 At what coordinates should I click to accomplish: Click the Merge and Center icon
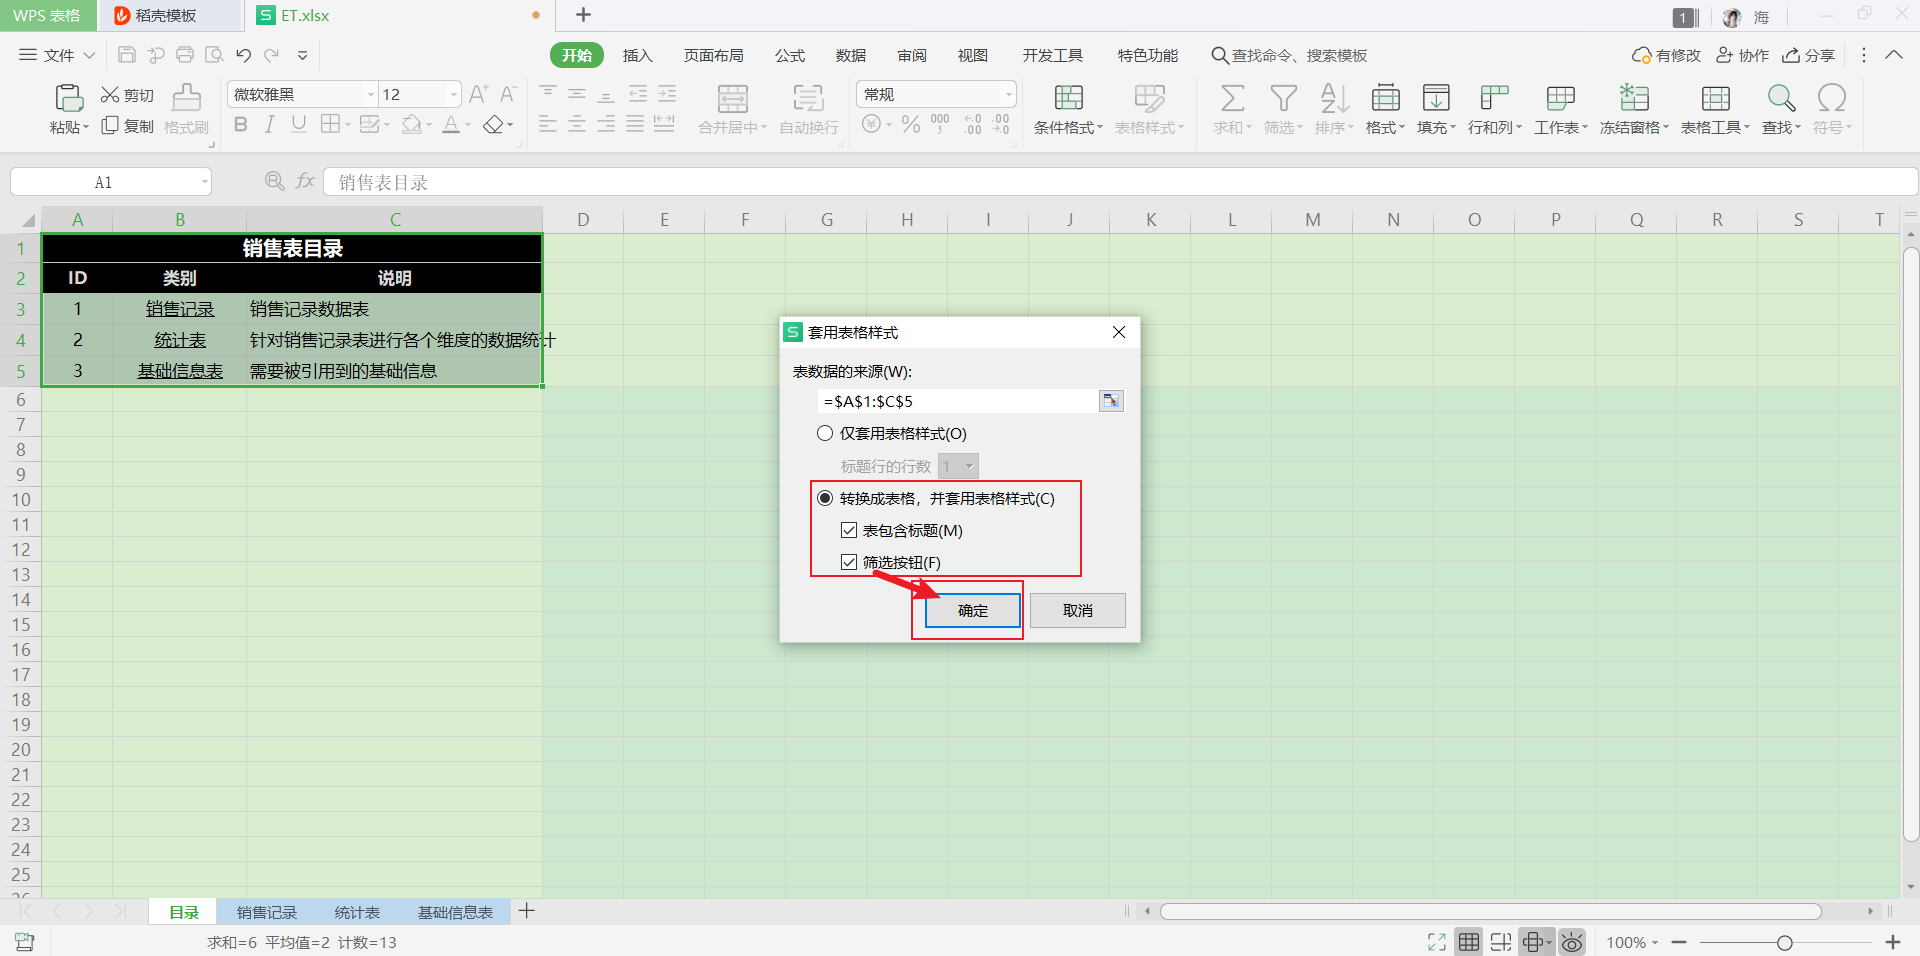pos(732,98)
